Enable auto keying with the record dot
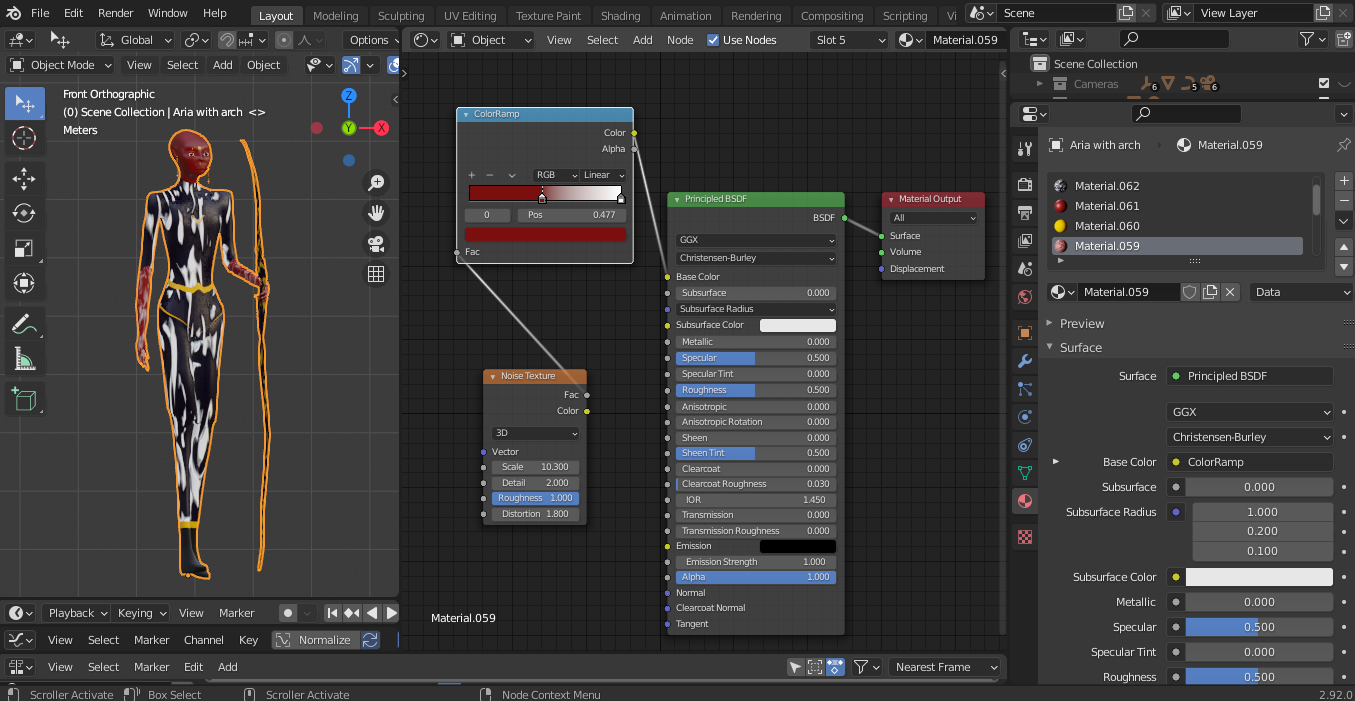The height and width of the screenshot is (701, 1355). click(288, 613)
